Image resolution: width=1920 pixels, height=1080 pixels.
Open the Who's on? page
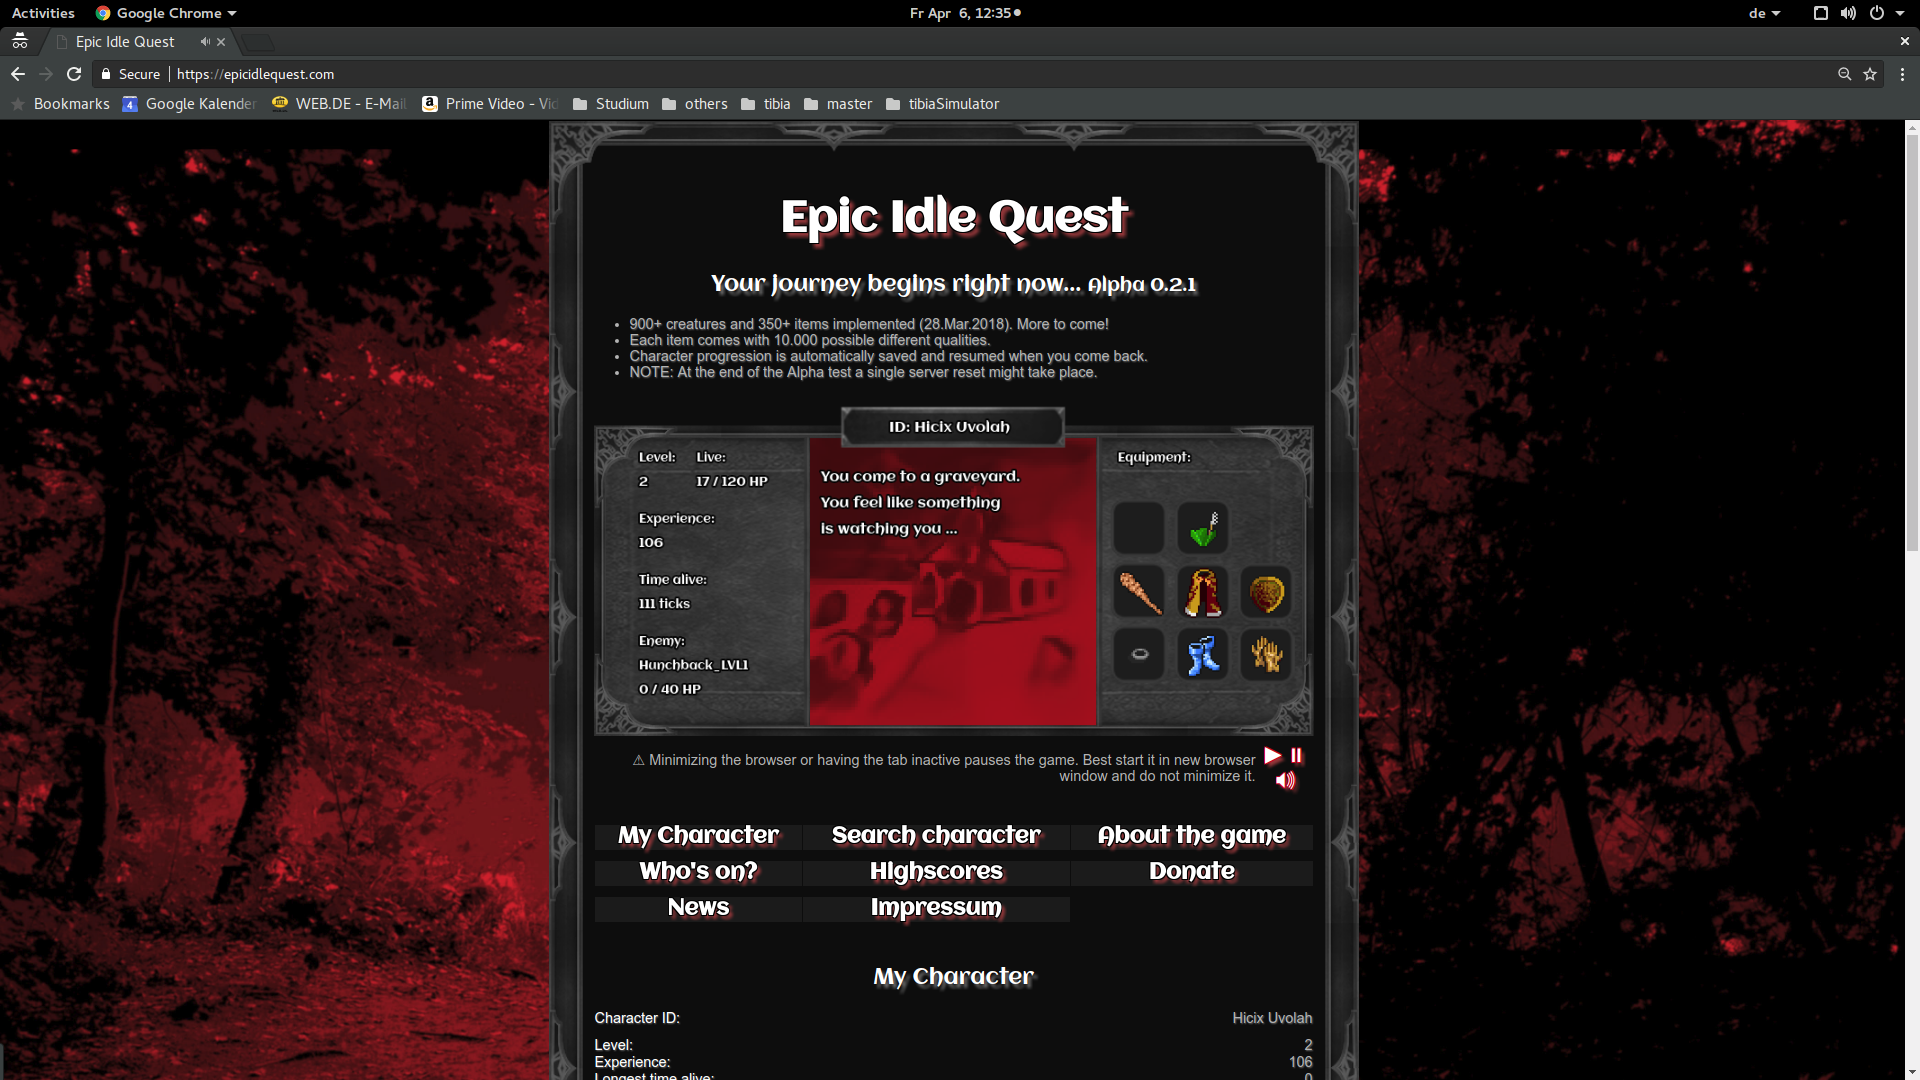point(697,871)
